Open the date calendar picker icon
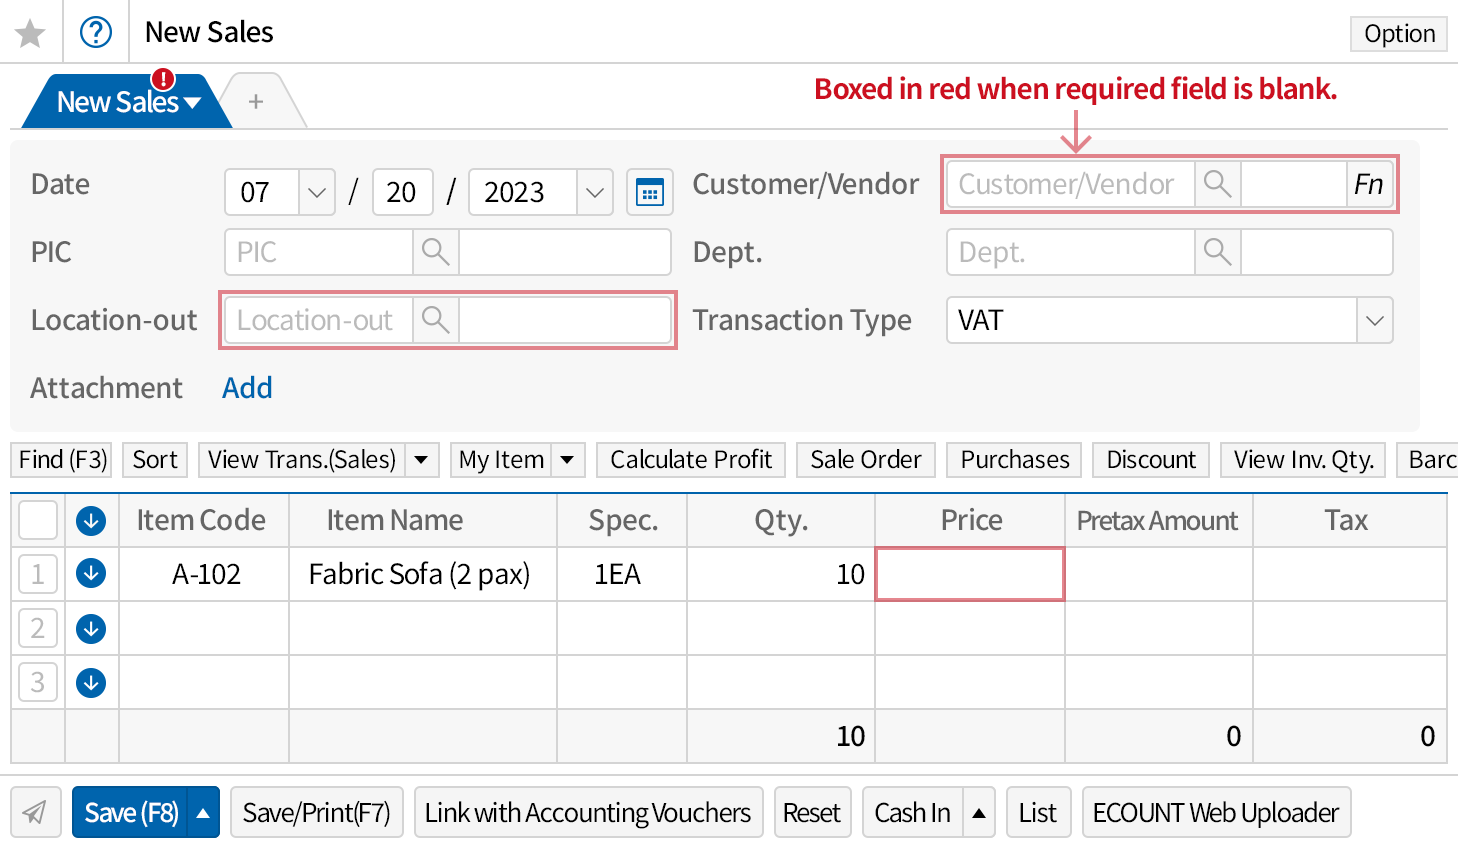Image resolution: width=1458 pixels, height=848 pixels. pos(650,192)
